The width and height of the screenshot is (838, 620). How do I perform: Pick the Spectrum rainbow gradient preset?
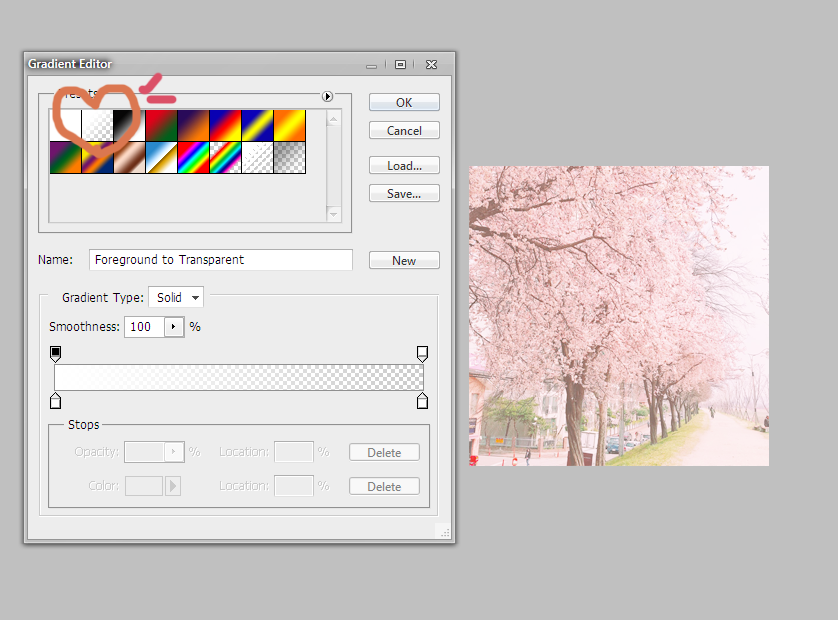point(193,157)
